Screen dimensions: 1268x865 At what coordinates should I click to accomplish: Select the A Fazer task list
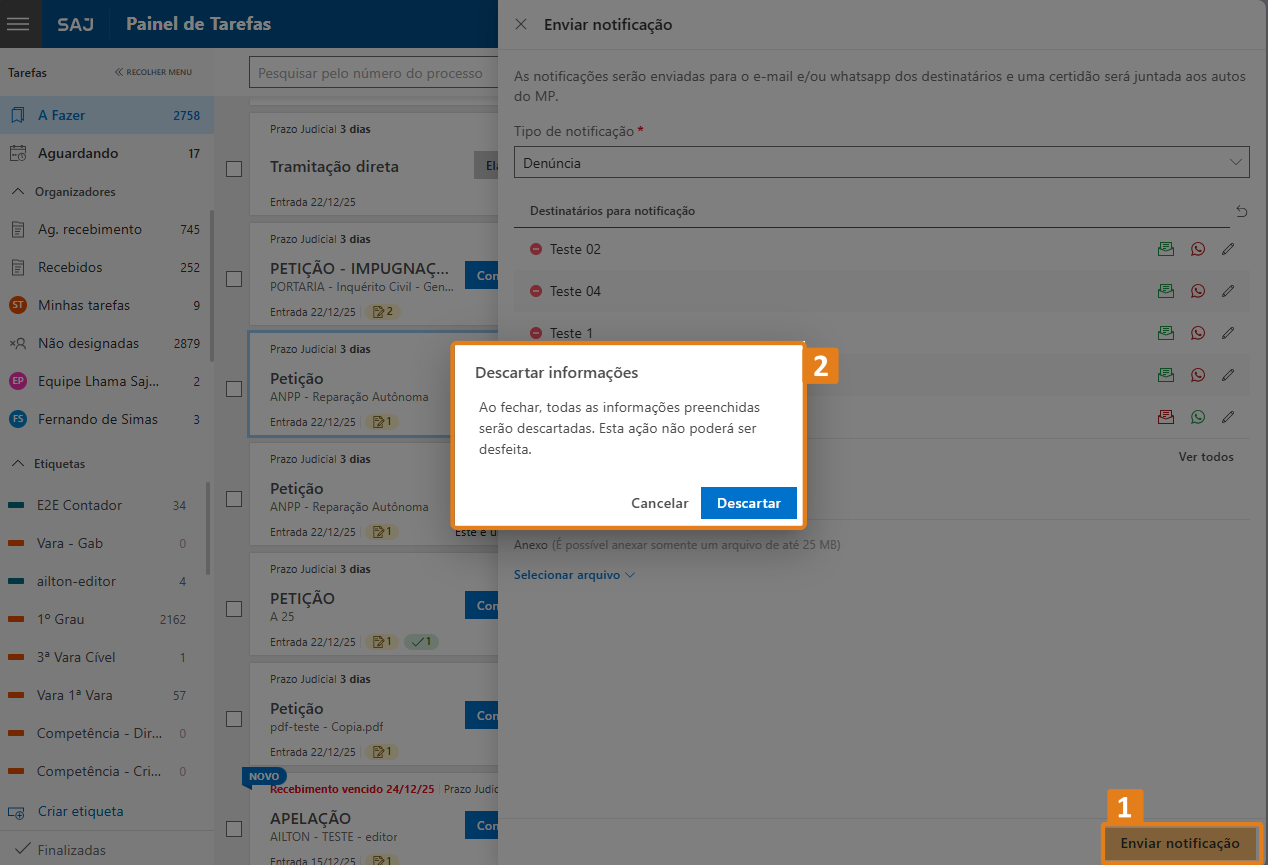click(62, 115)
